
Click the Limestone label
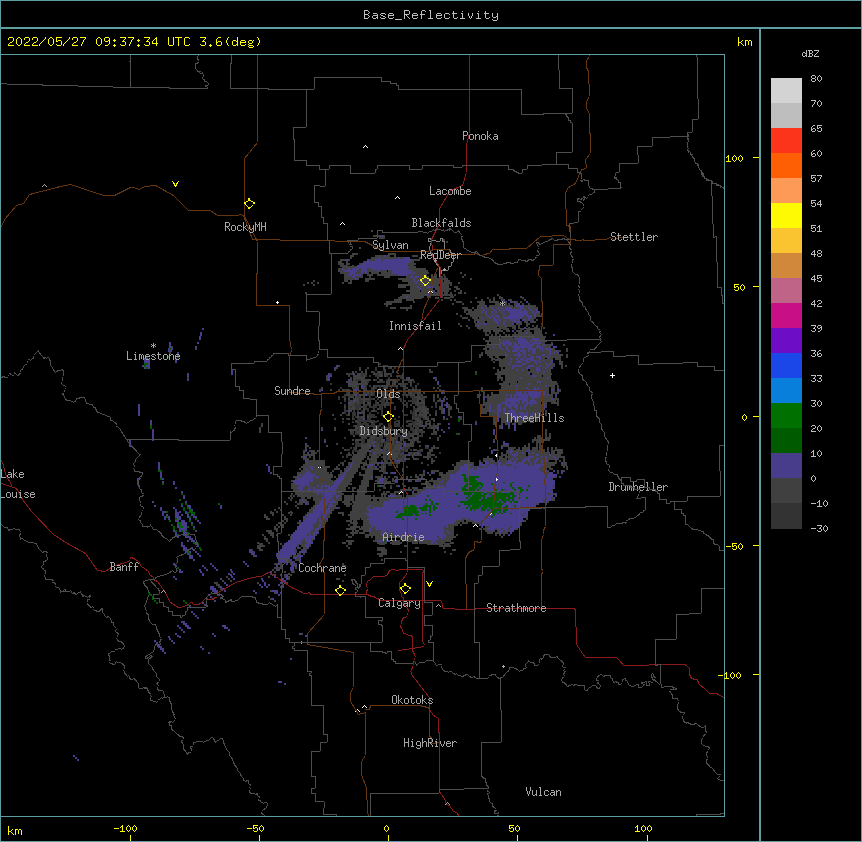pos(153,356)
